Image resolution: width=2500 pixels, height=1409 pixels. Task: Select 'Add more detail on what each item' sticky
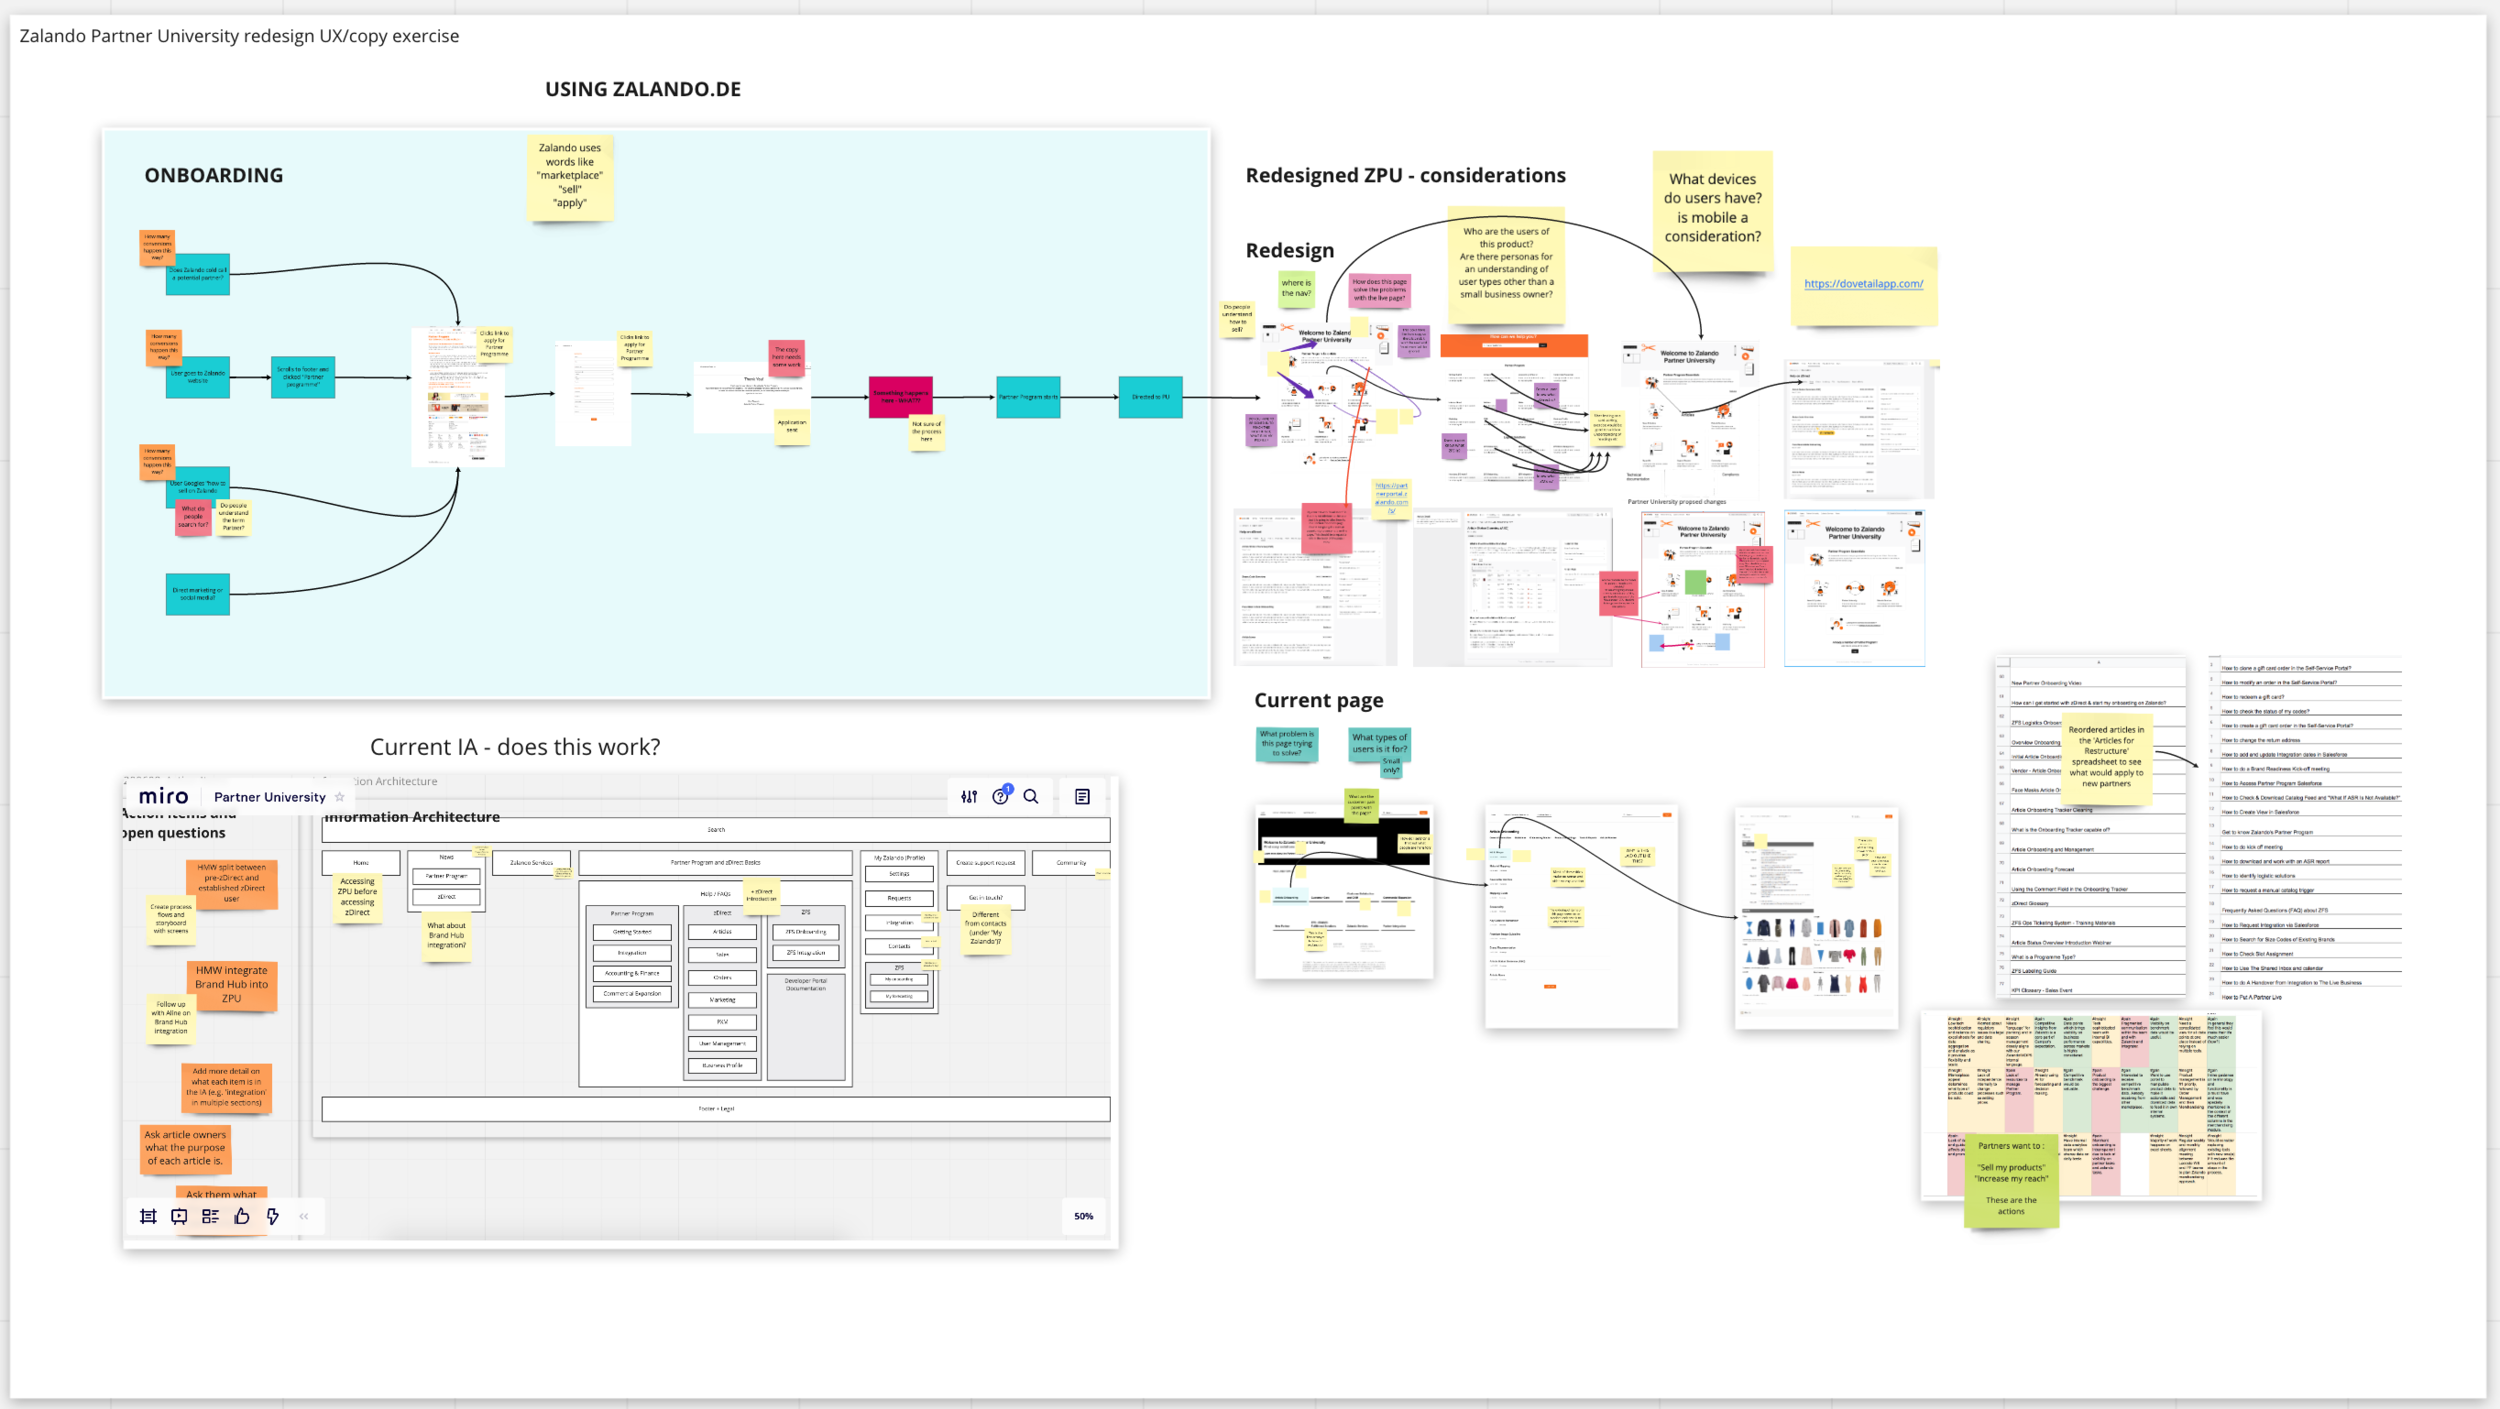[x=226, y=1087]
